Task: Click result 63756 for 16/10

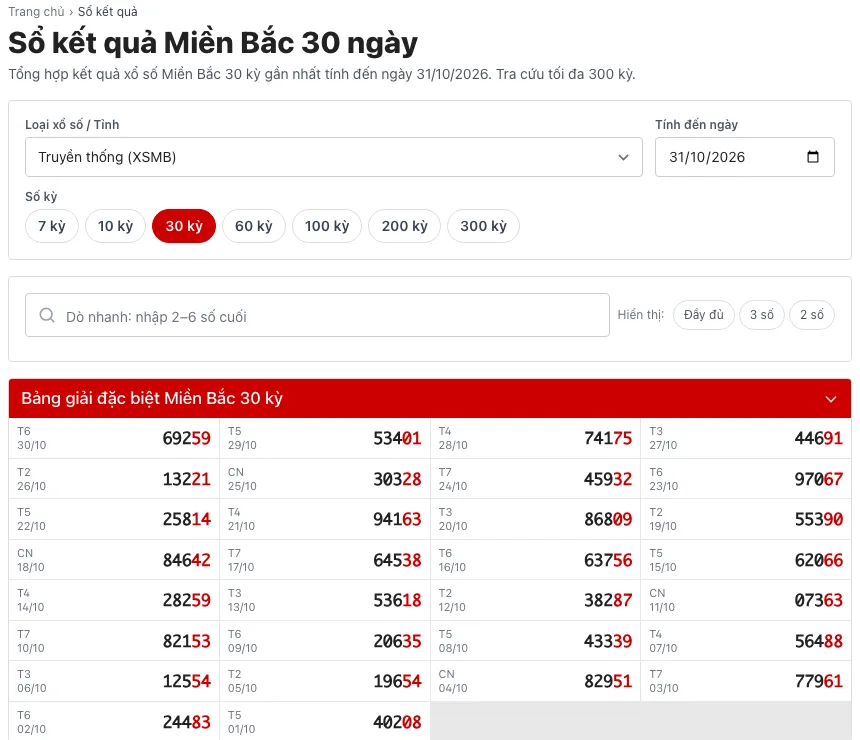Action: tap(608, 560)
